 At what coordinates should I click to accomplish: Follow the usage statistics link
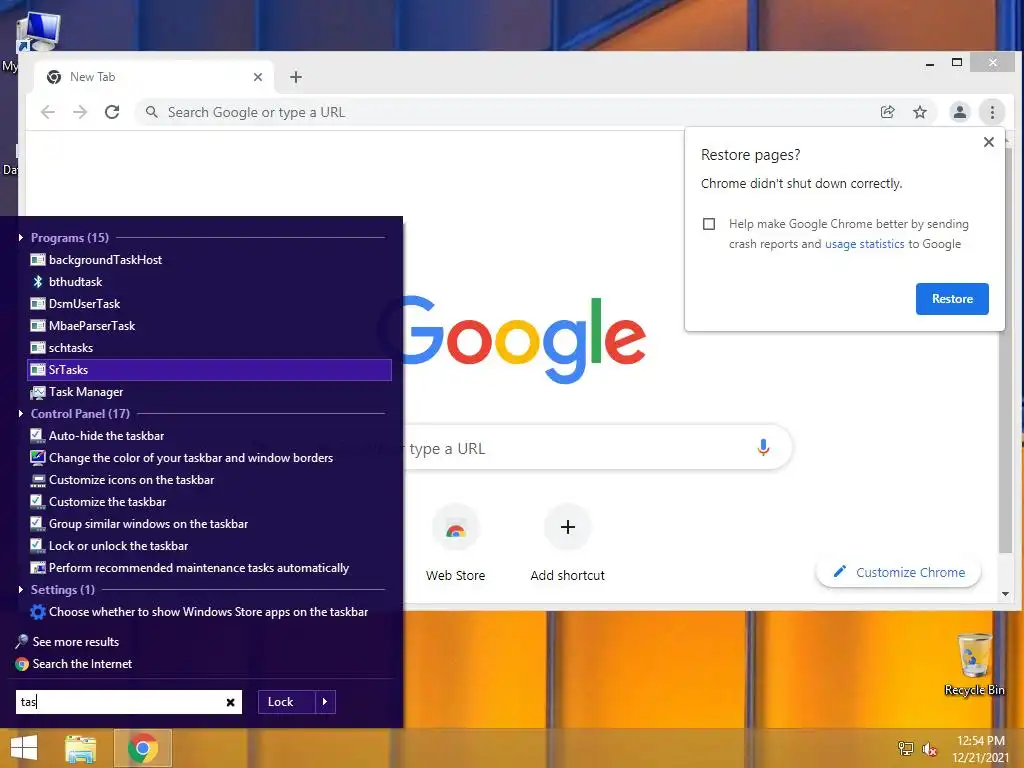(865, 244)
